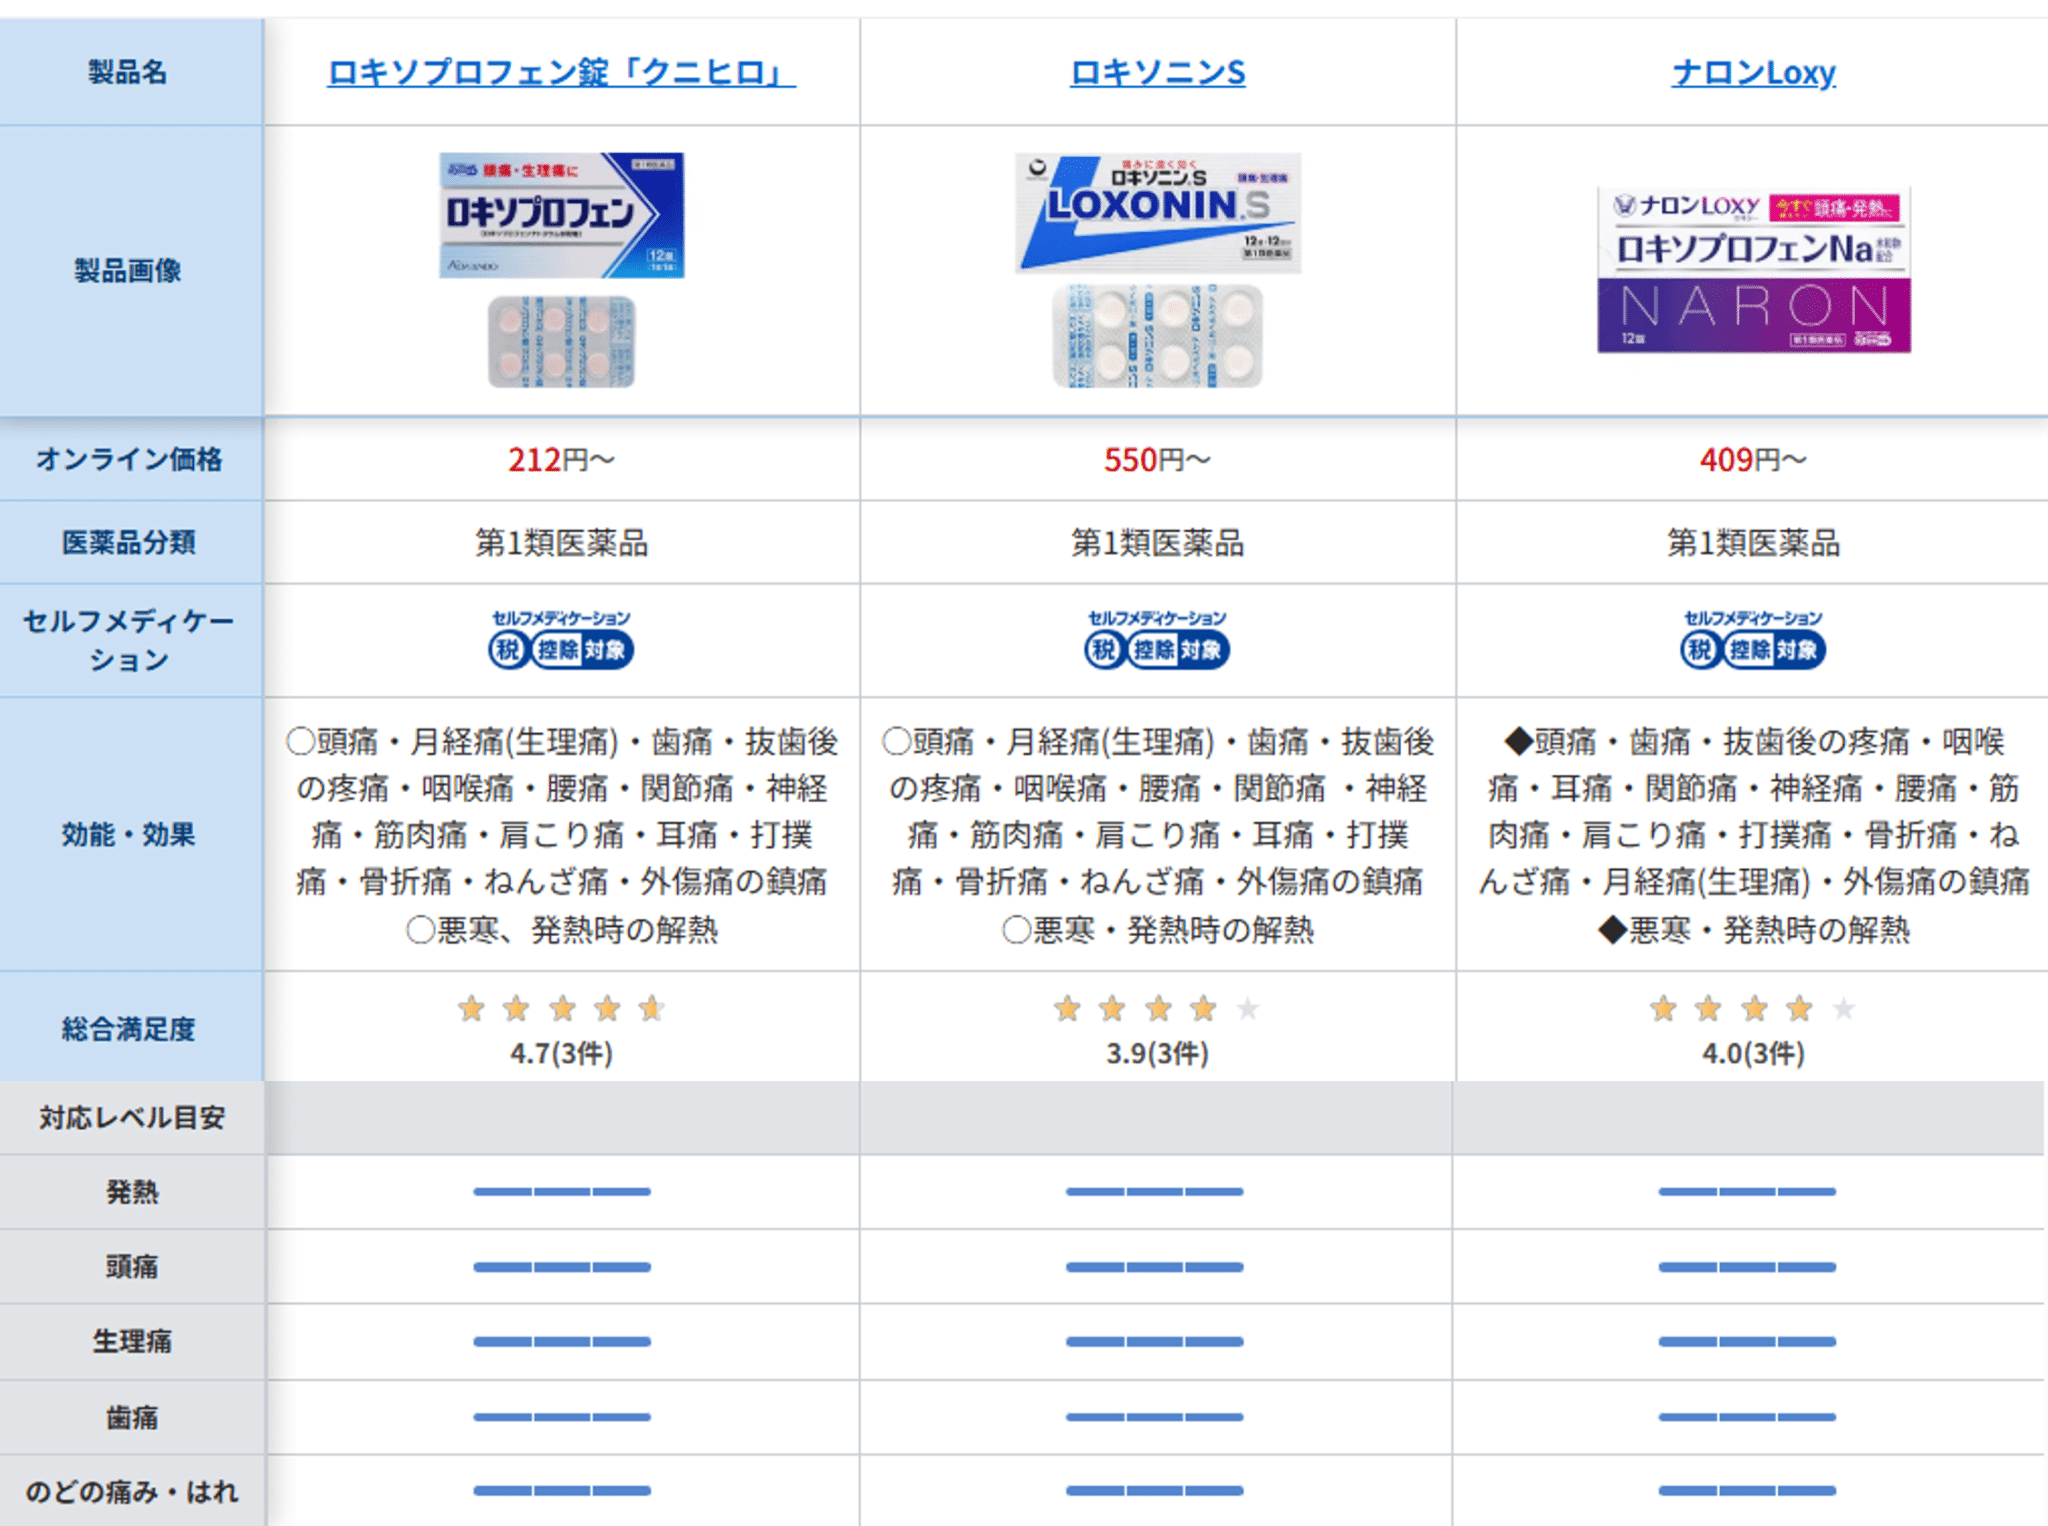Click the 対応レベル目安 section header
The width and height of the screenshot is (2048, 1526).
132,1117
